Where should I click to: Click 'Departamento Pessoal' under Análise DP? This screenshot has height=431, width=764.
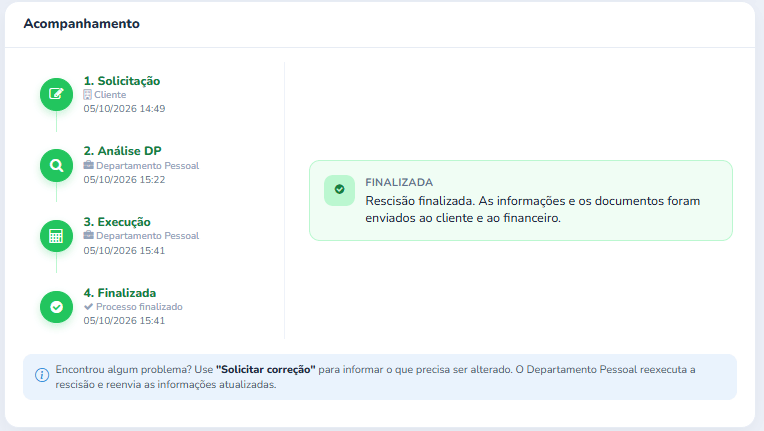[148, 166]
